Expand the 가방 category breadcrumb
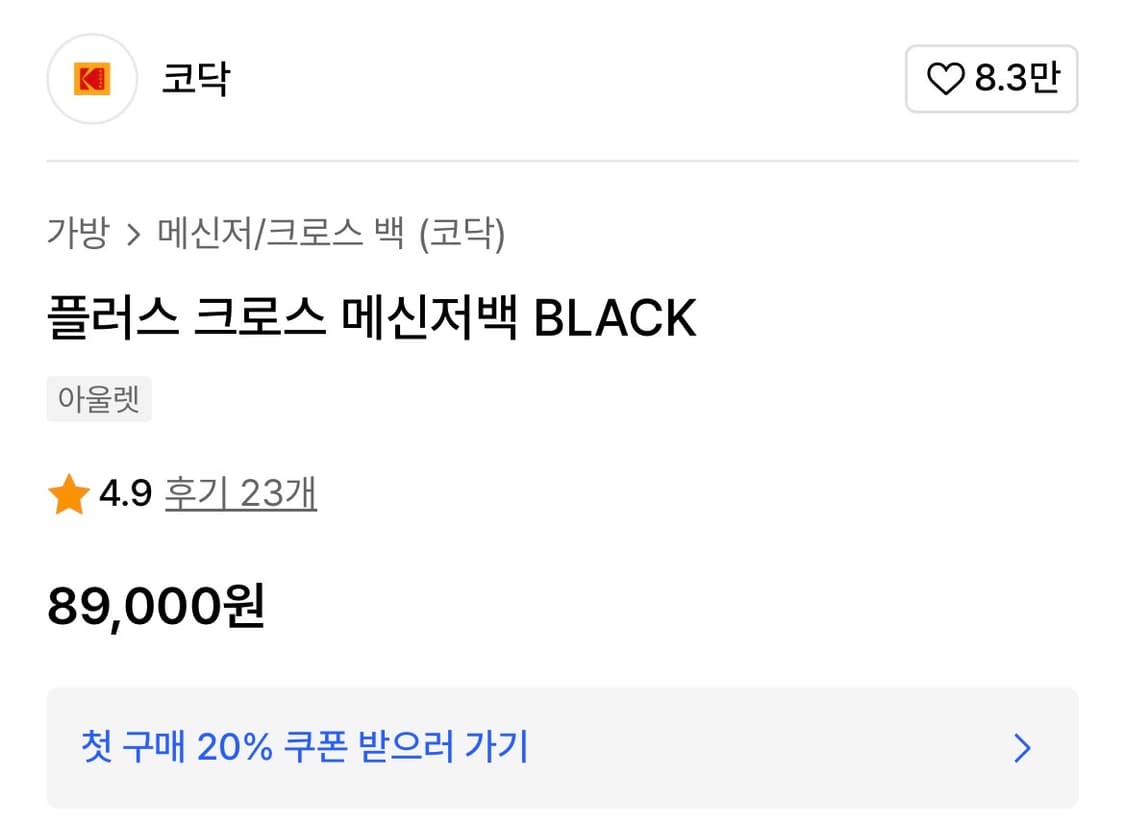Screen dimensions: 1125x827 [x=79, y=232]
